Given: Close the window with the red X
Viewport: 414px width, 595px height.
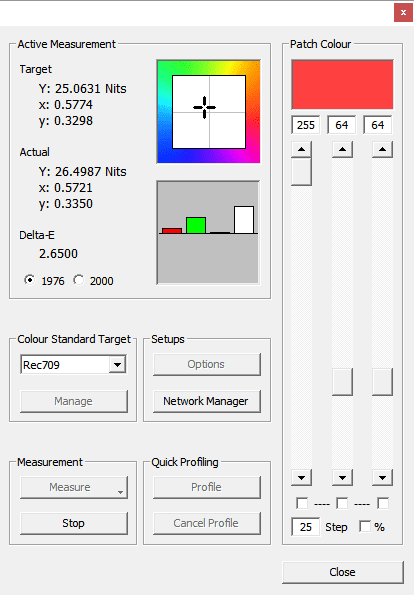Looking at the screenshot, I should pyautogui.click(x=403, y=13).
